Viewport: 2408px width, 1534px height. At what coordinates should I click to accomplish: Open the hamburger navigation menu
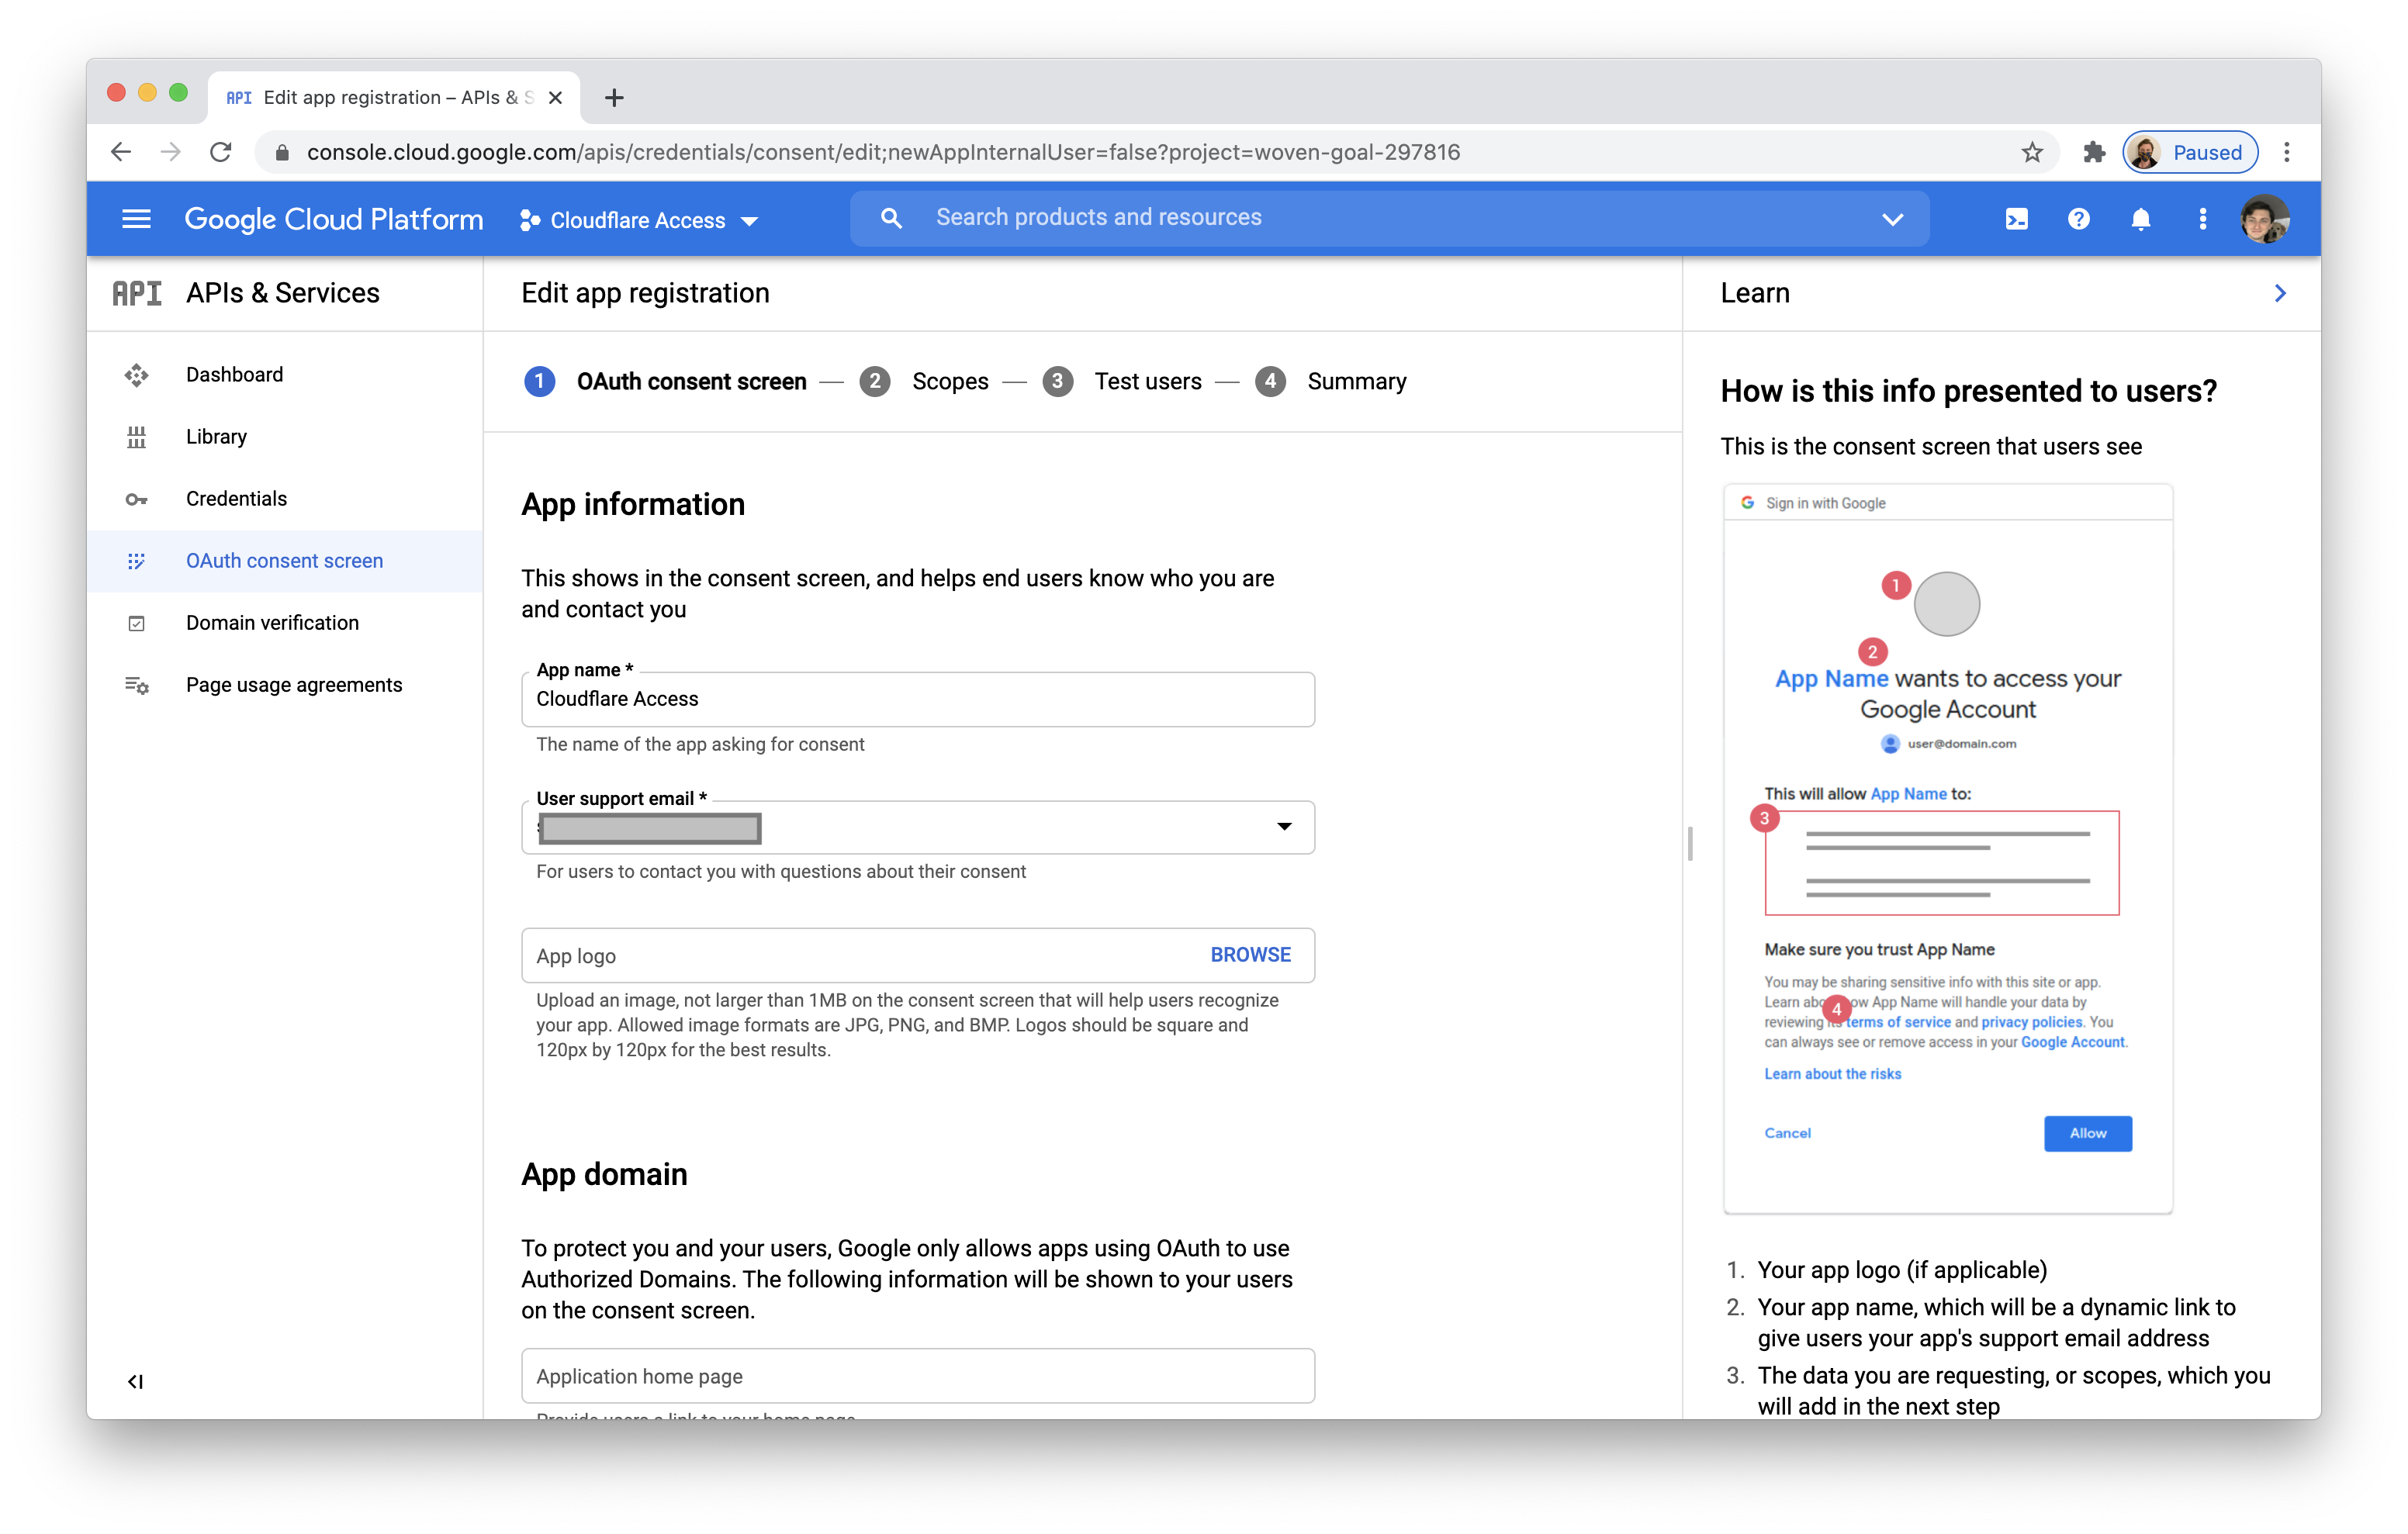pyautogui.click(x=136, y=219)
